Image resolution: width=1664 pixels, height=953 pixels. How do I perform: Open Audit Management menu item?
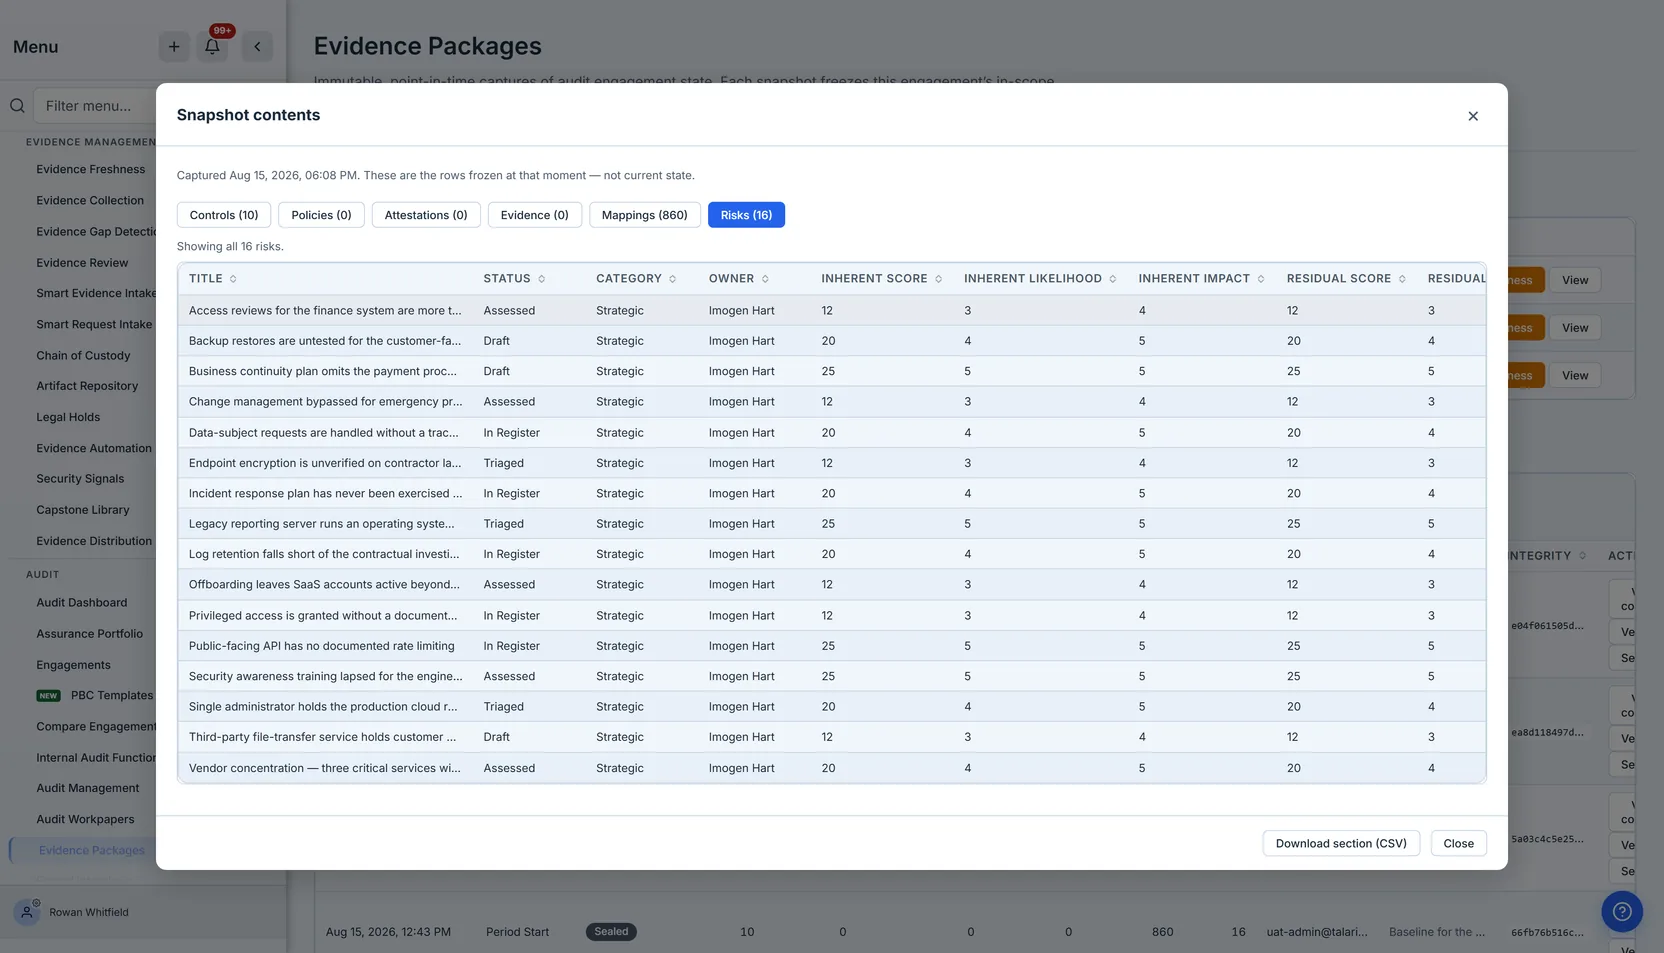88,788
